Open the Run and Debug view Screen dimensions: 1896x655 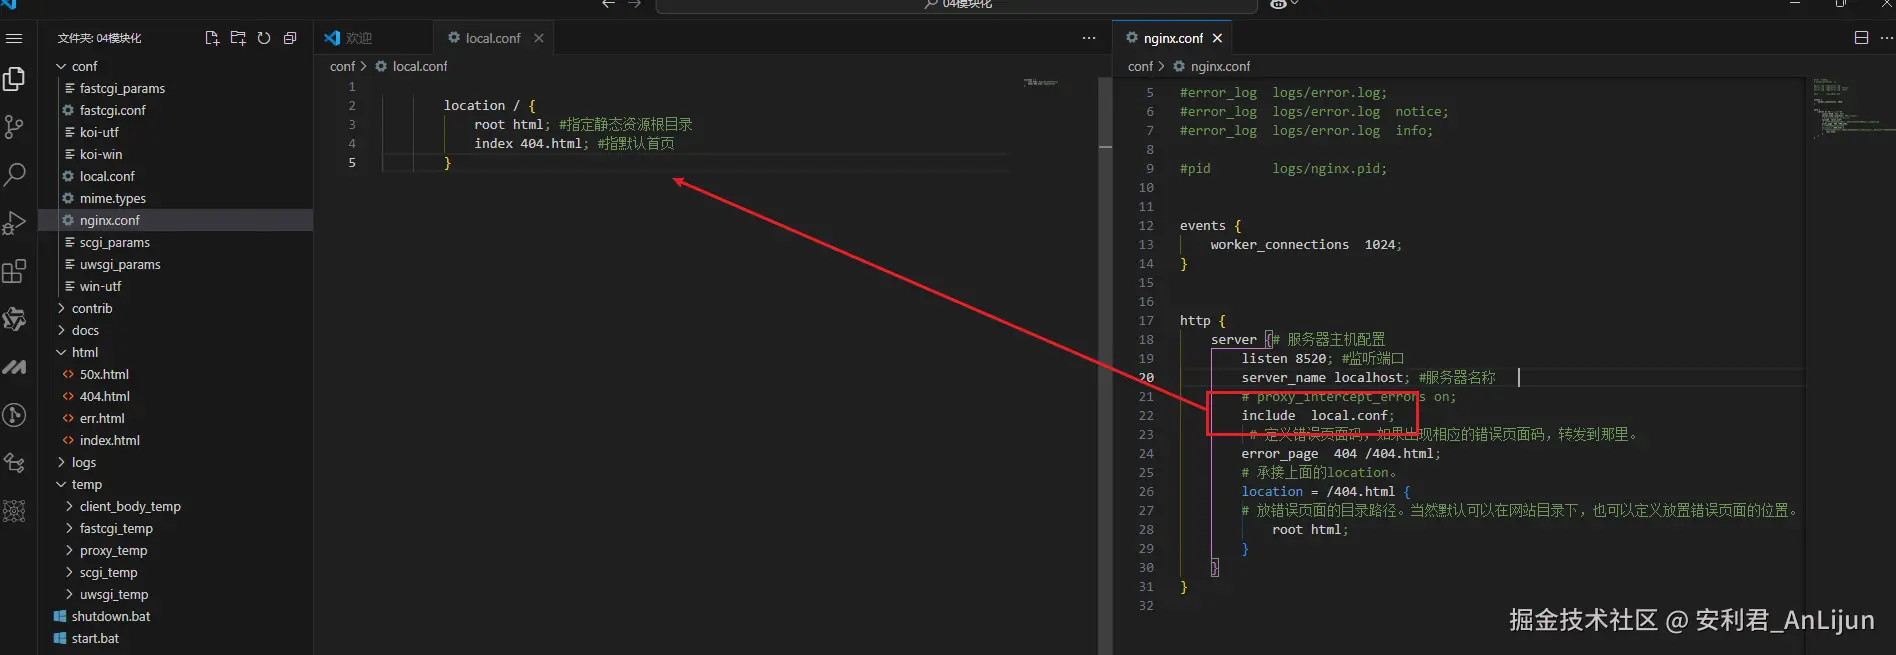(x=14, y=222)
